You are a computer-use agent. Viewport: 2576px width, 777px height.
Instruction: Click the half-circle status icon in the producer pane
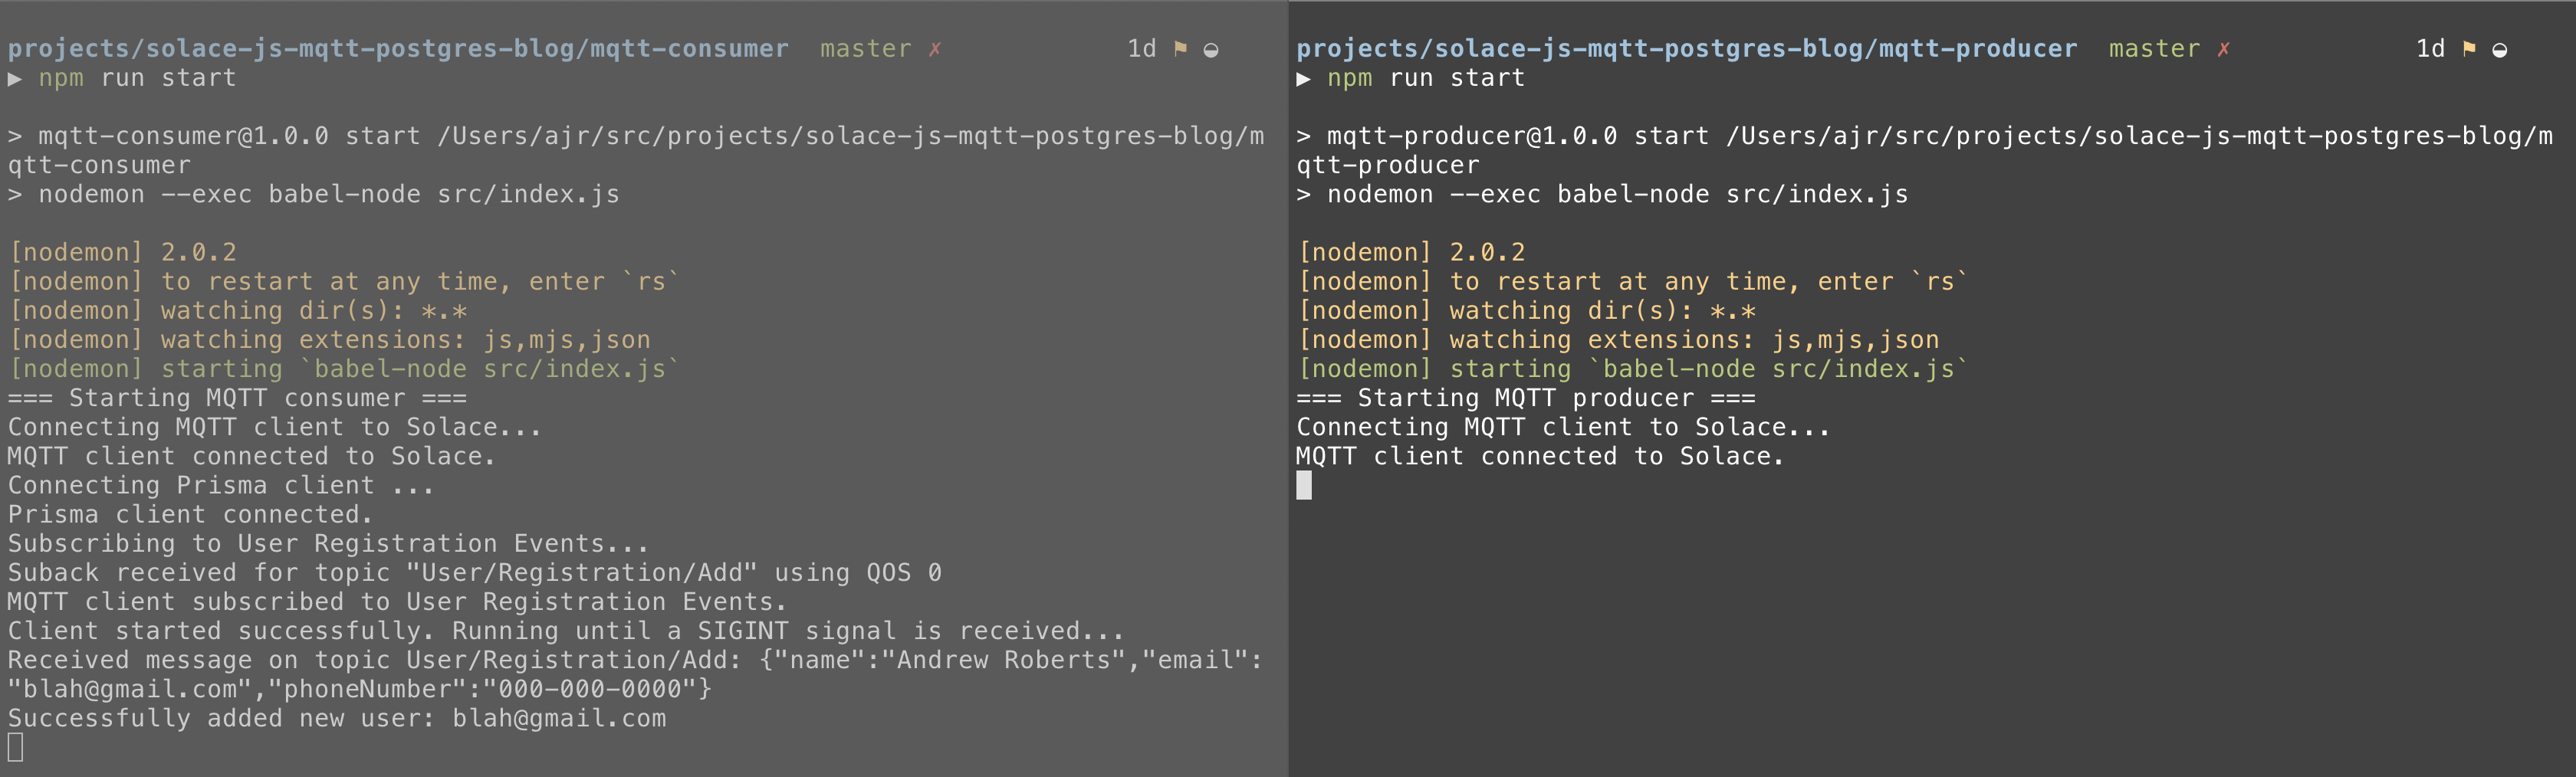click(2499, 50)
